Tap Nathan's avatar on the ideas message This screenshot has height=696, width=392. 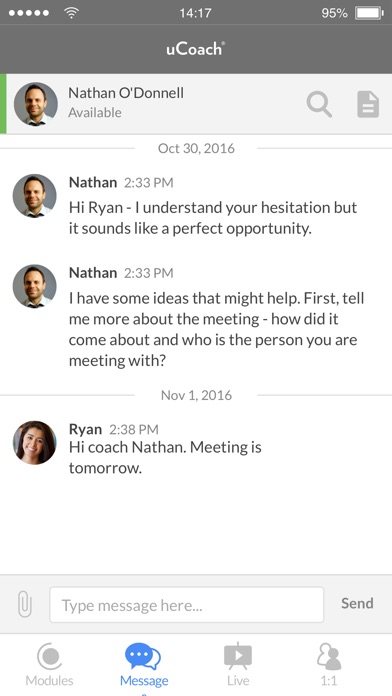pyautogui.click(x=35, y=286)
